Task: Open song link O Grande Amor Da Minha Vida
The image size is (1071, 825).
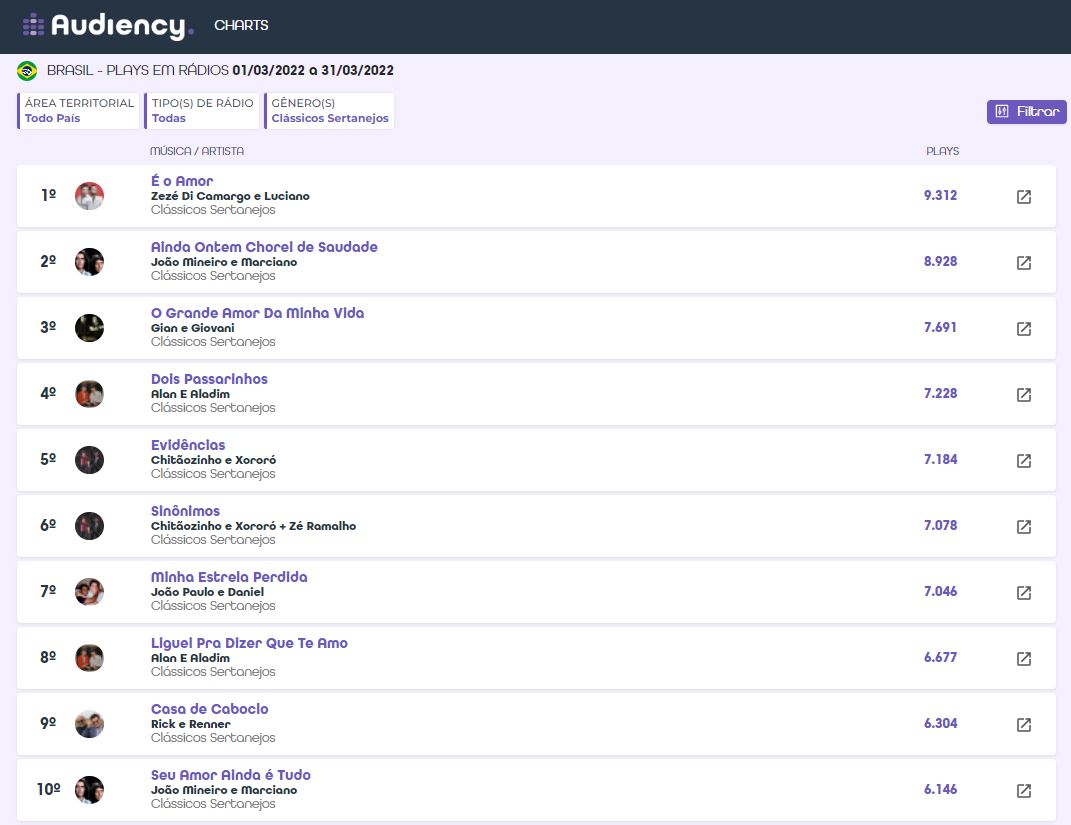Action: click(x=257, y=313)
